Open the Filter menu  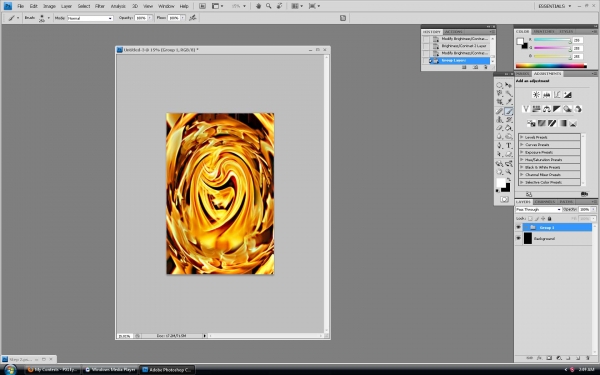(100, 6)
